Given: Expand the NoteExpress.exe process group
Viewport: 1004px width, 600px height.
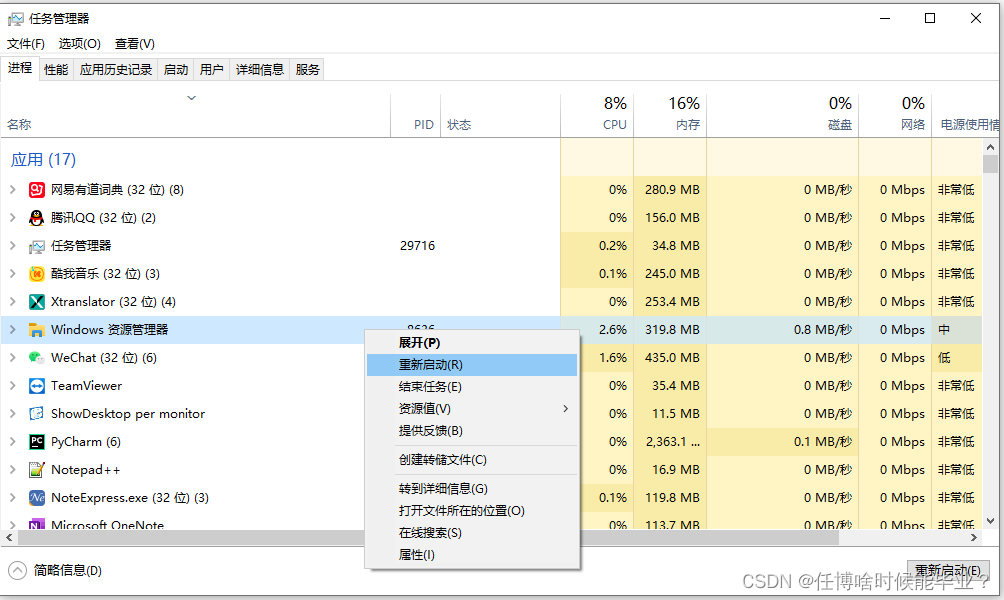Looking at the screenshot, I should pyautogui.click(x=12, y=498).
